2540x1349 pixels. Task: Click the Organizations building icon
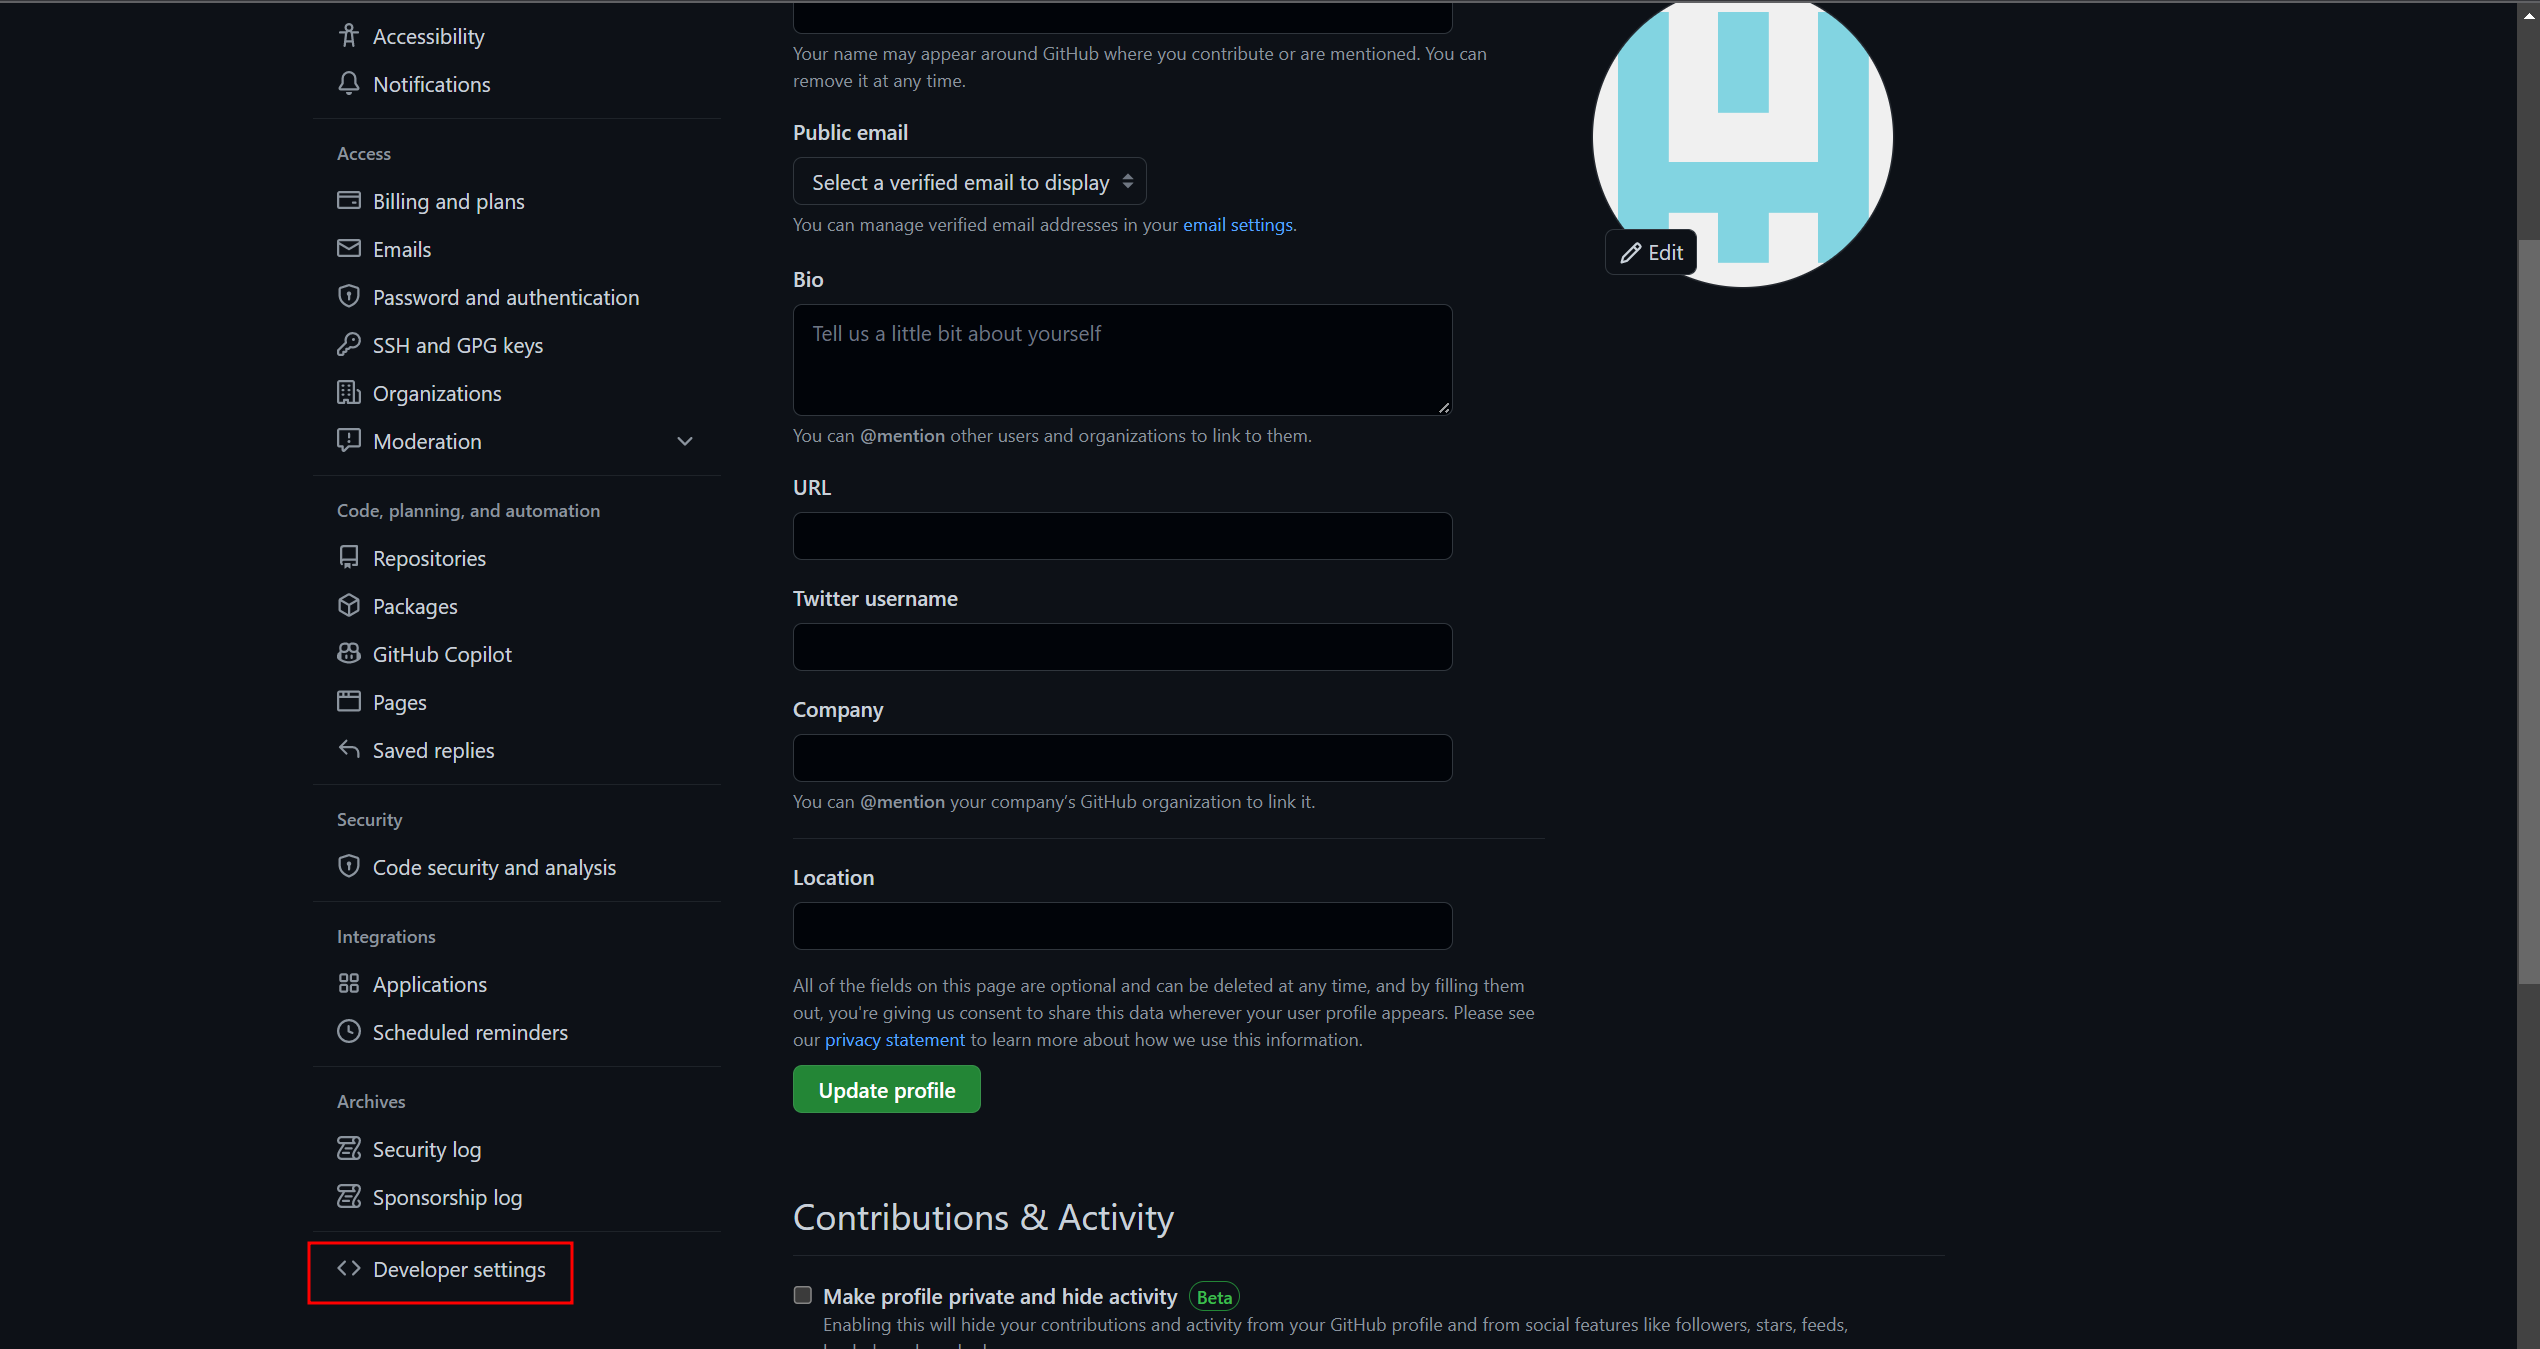(x=348, y=393)
